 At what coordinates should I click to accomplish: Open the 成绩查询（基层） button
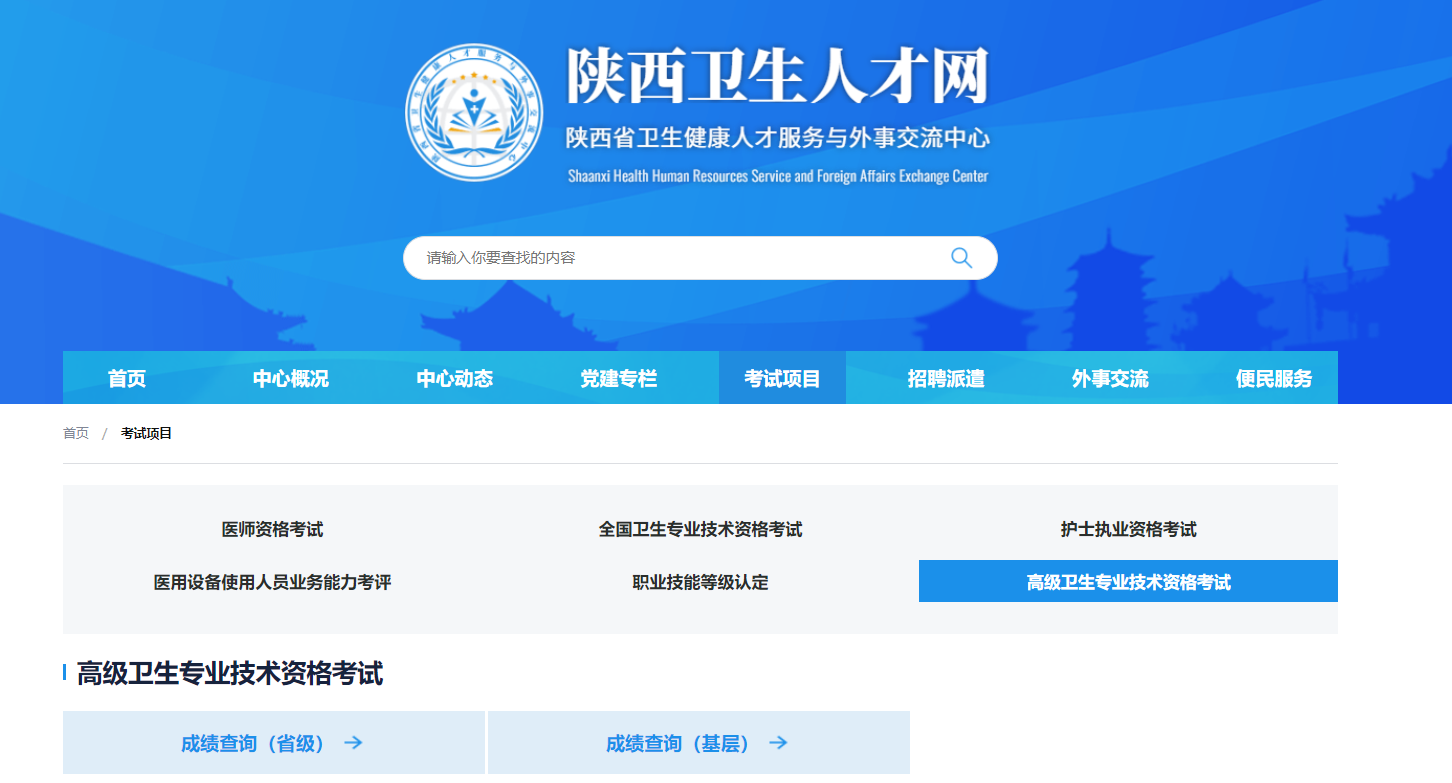point(699,743)
